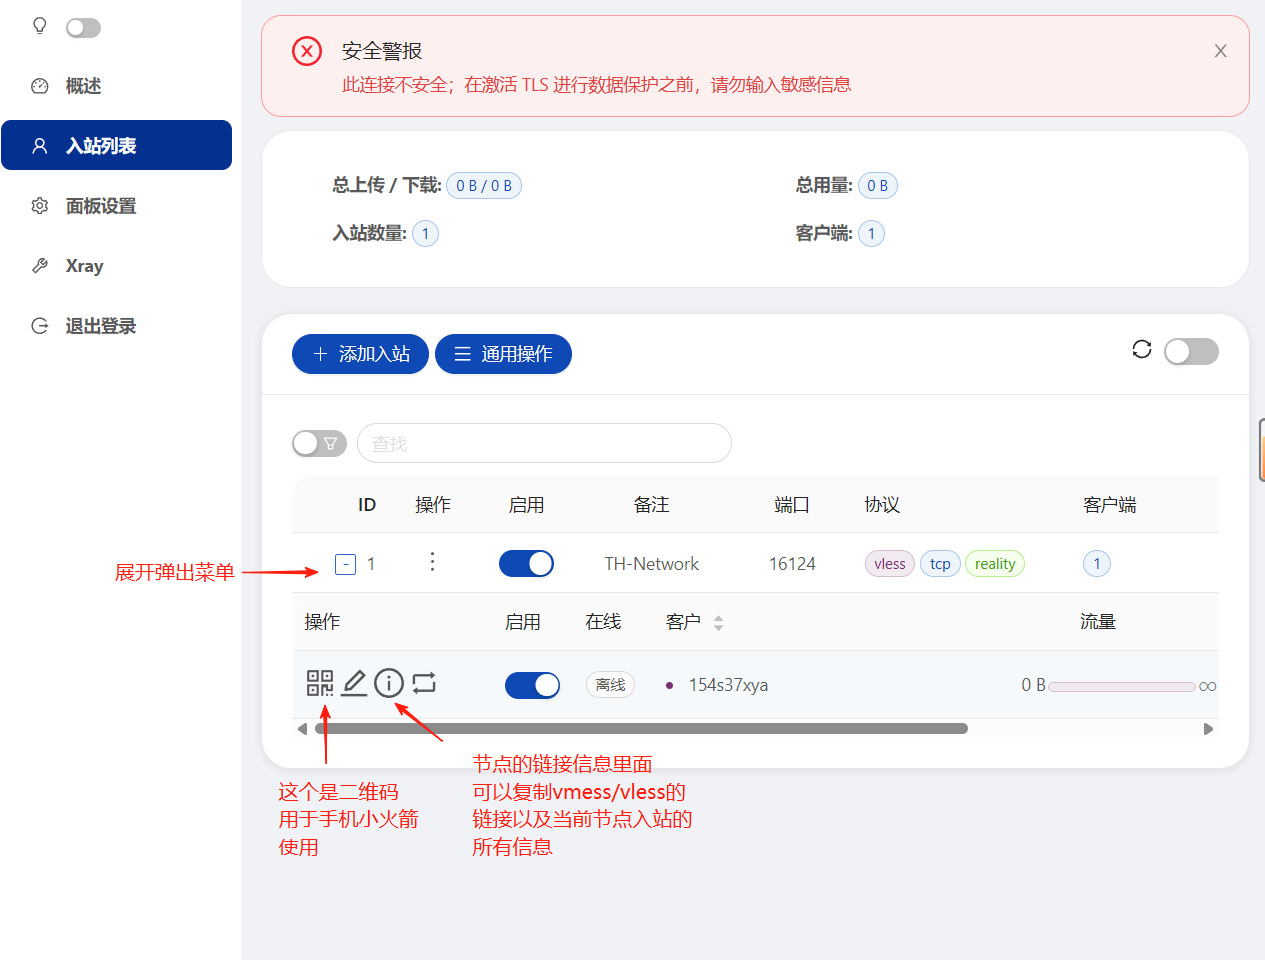Click 退出登录 to log out

100,326
